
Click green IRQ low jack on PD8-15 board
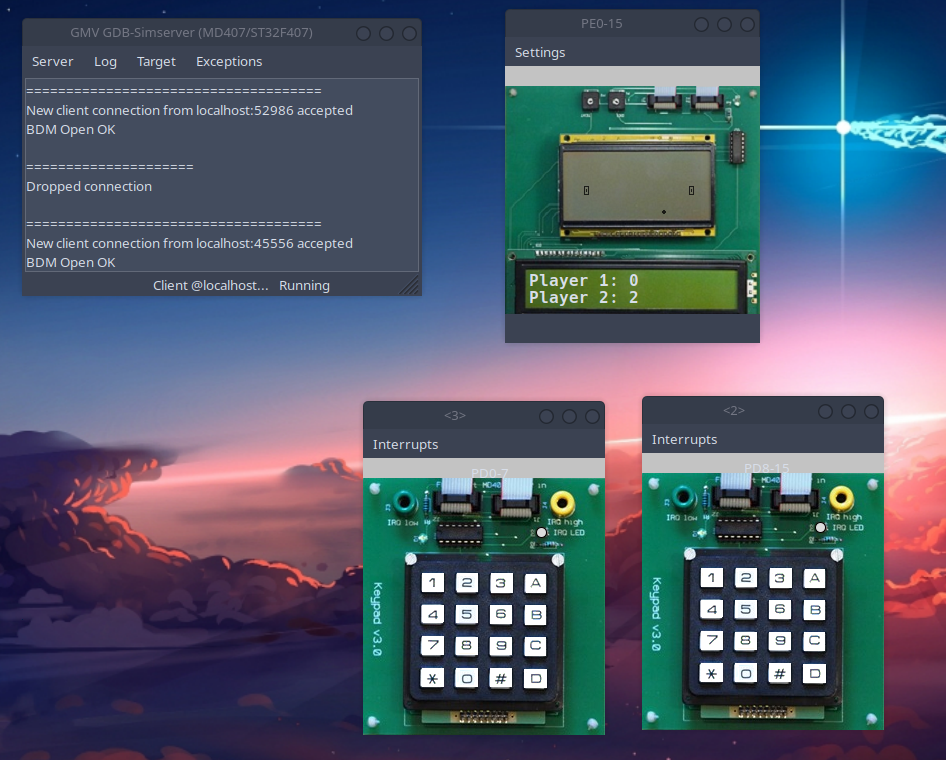pyautogui.click(x=683, y=497)
